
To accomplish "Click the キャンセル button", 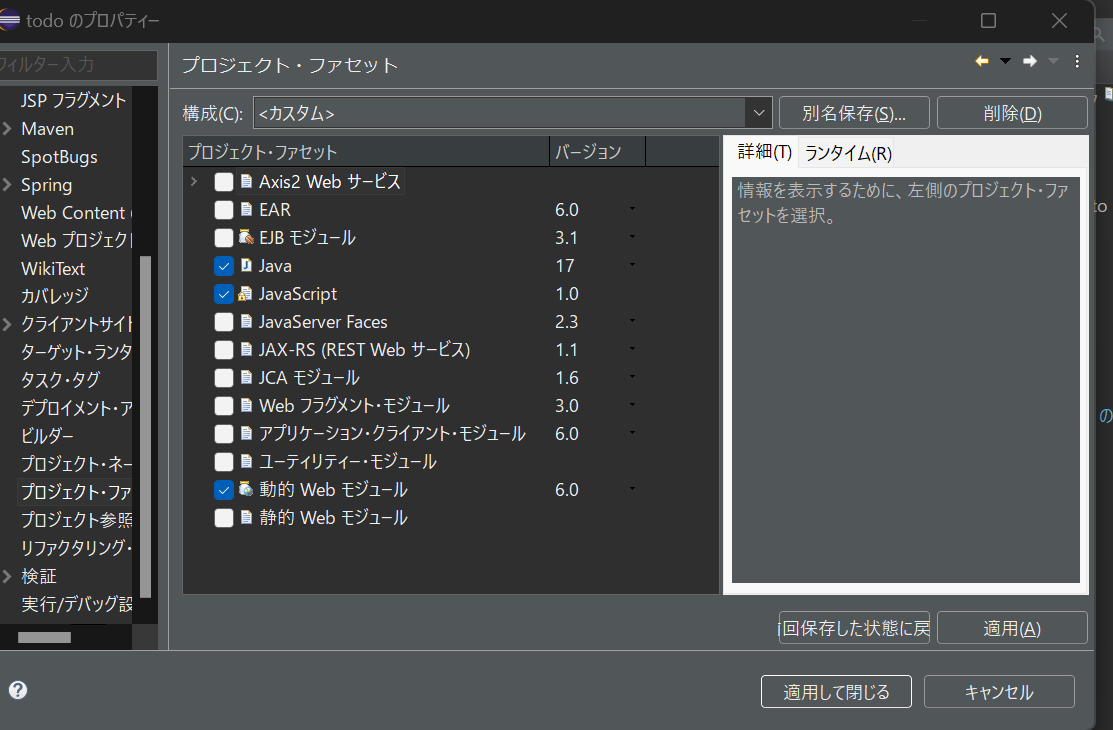I will point(998,692).
